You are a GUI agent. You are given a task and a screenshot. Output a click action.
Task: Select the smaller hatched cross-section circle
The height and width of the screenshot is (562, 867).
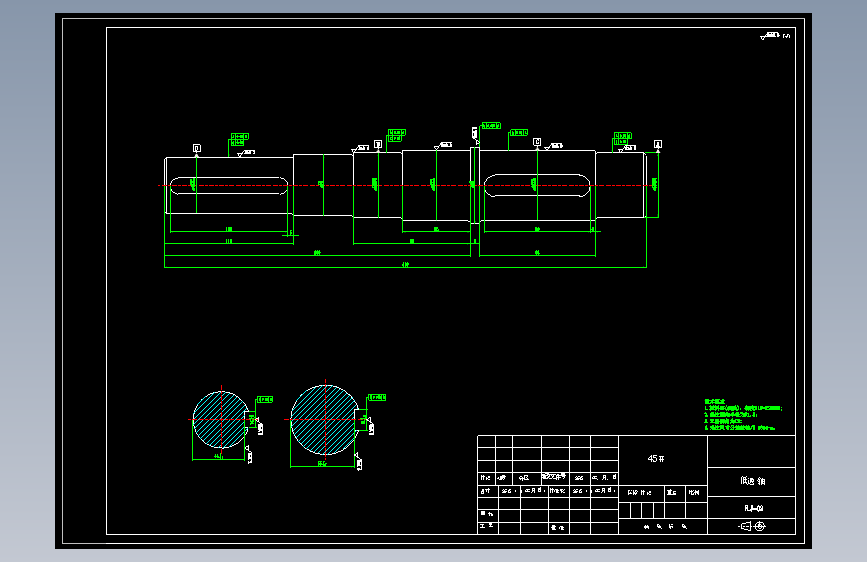[x=221, y=420]
